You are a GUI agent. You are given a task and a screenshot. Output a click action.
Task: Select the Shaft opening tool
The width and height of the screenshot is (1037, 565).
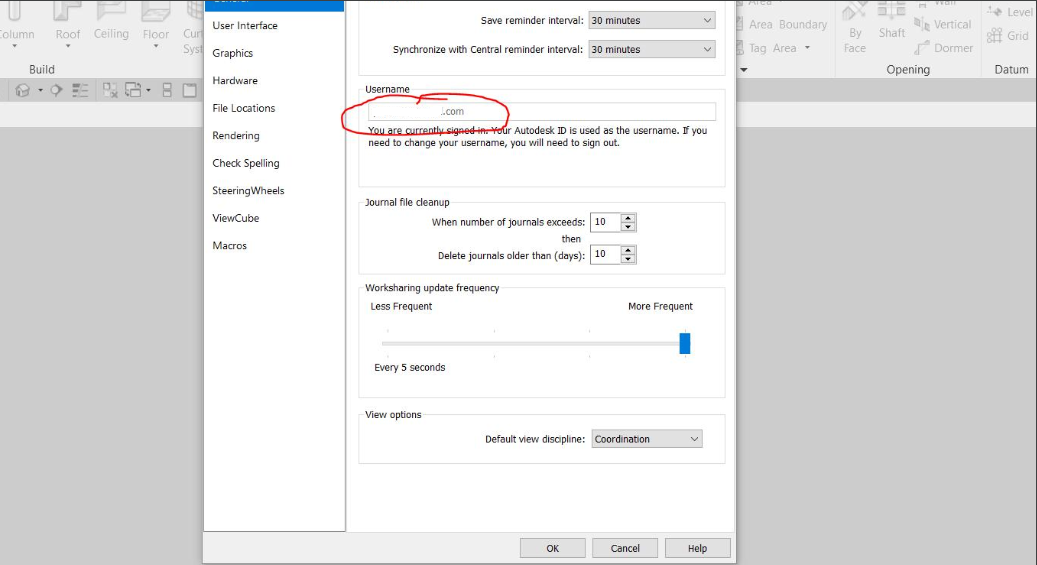click(x=891, y=20)
